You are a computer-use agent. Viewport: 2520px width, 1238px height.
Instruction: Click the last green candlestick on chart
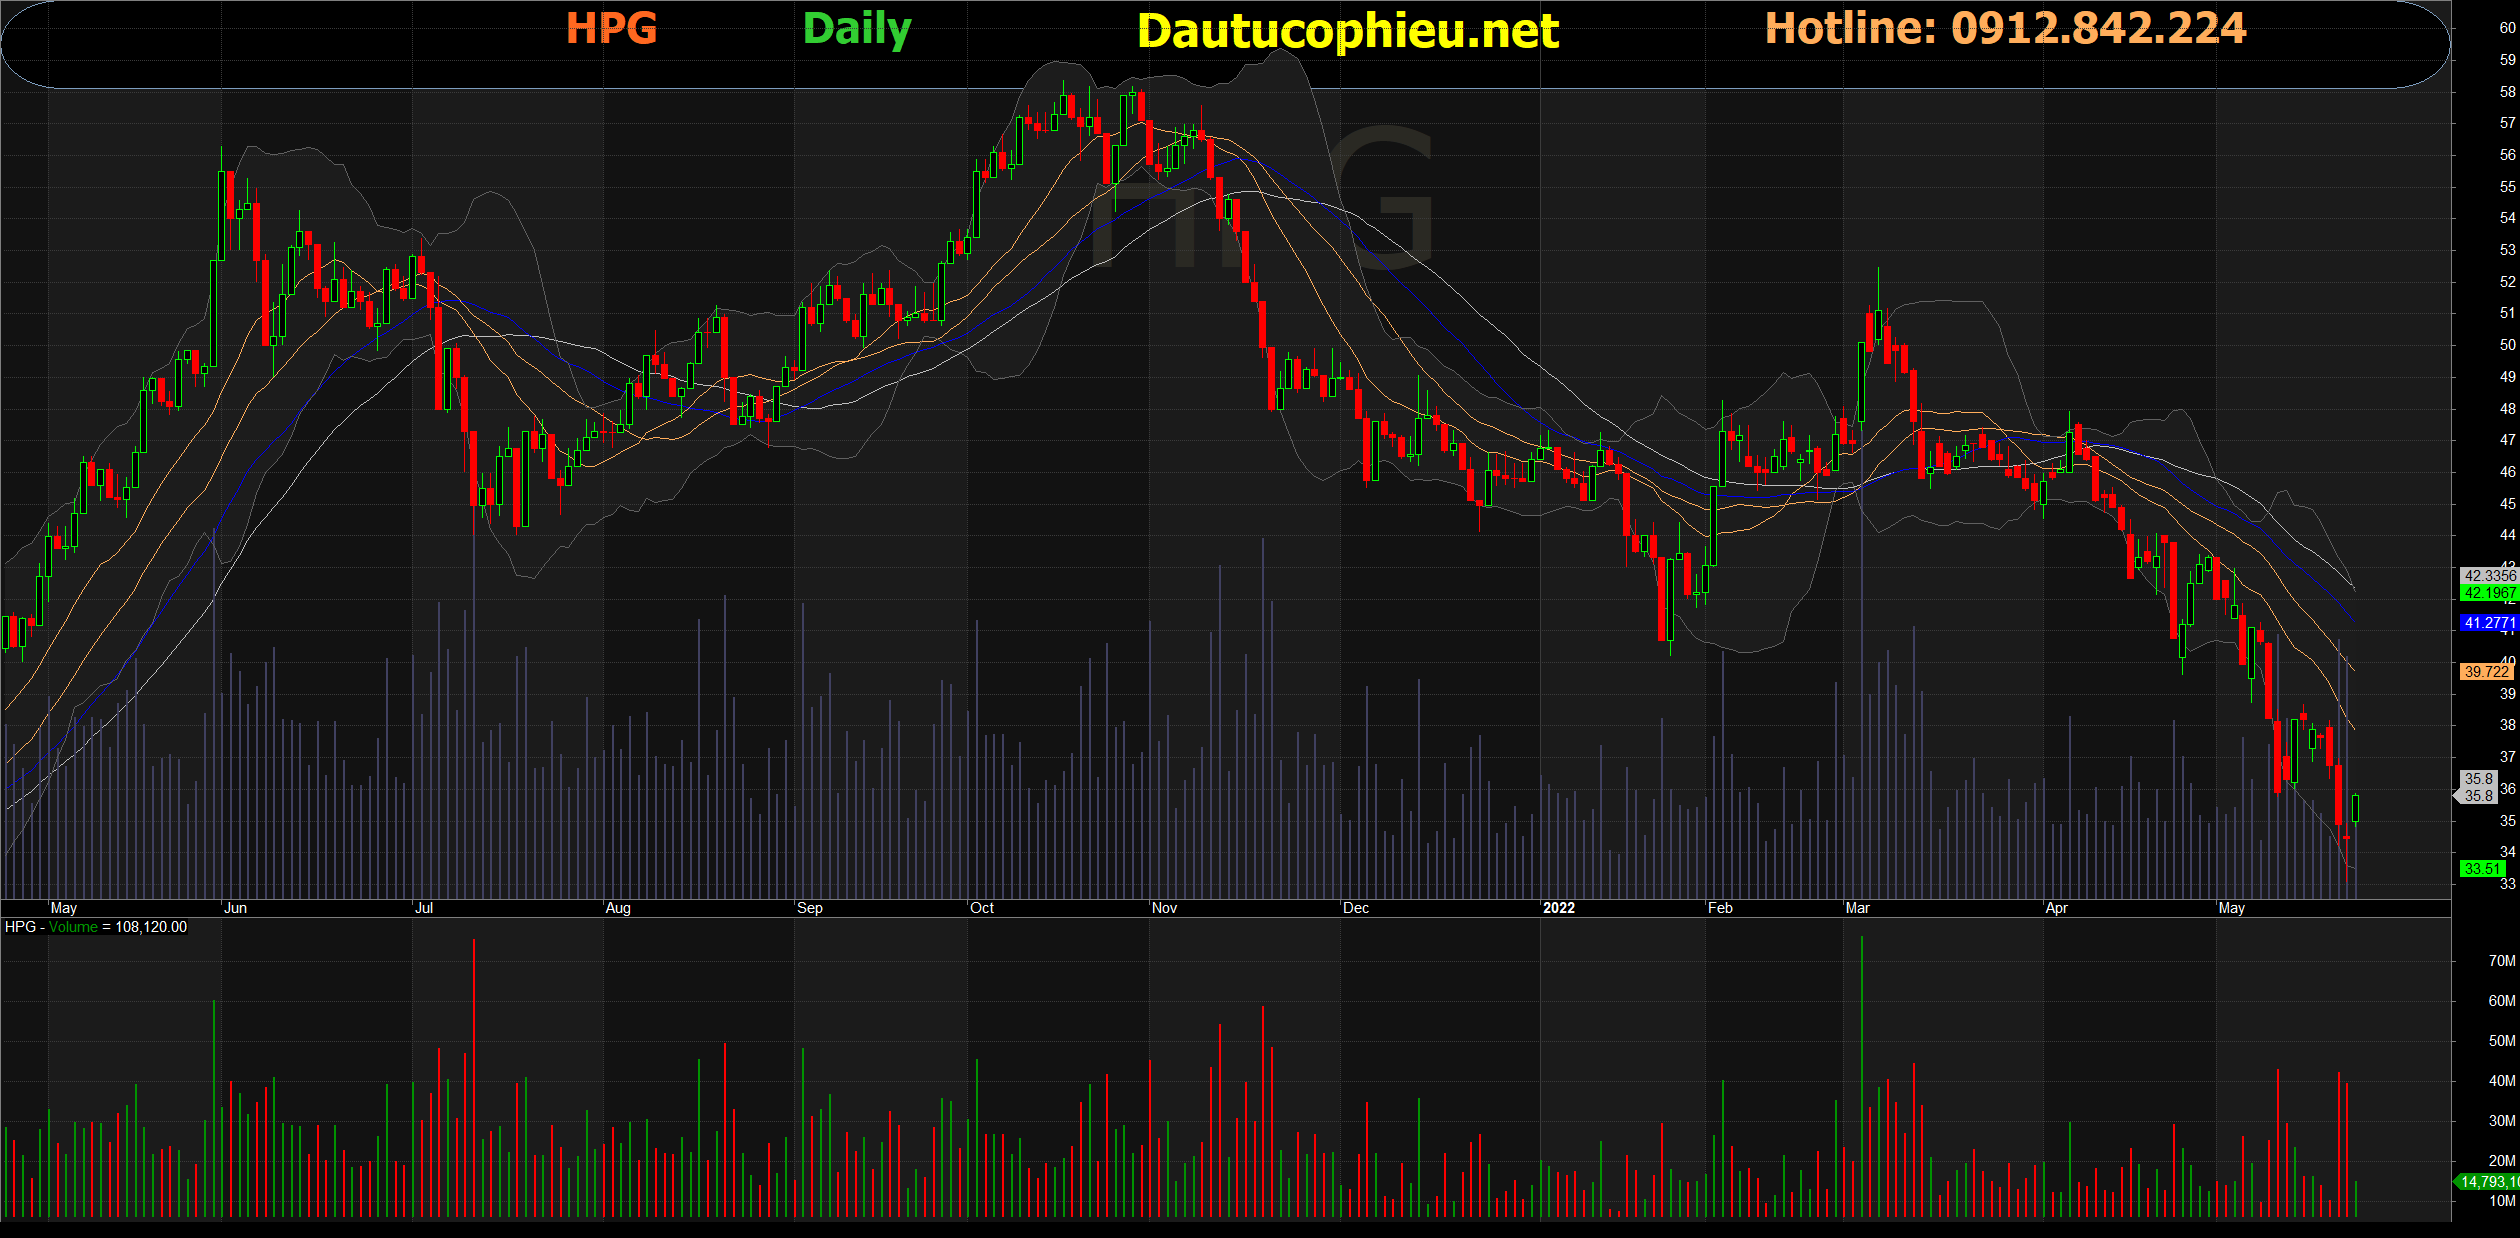tap(2356, 808)
